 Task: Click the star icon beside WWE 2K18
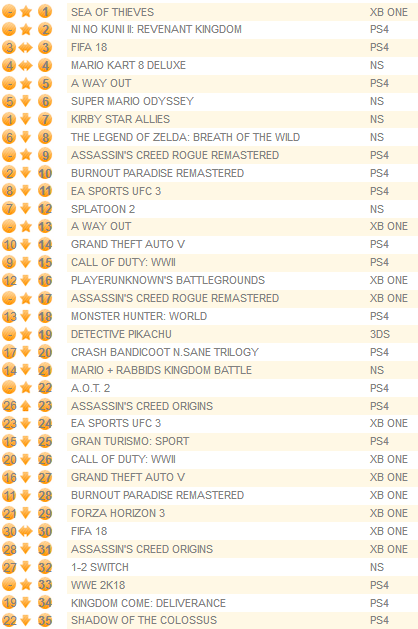coord(26,585)
